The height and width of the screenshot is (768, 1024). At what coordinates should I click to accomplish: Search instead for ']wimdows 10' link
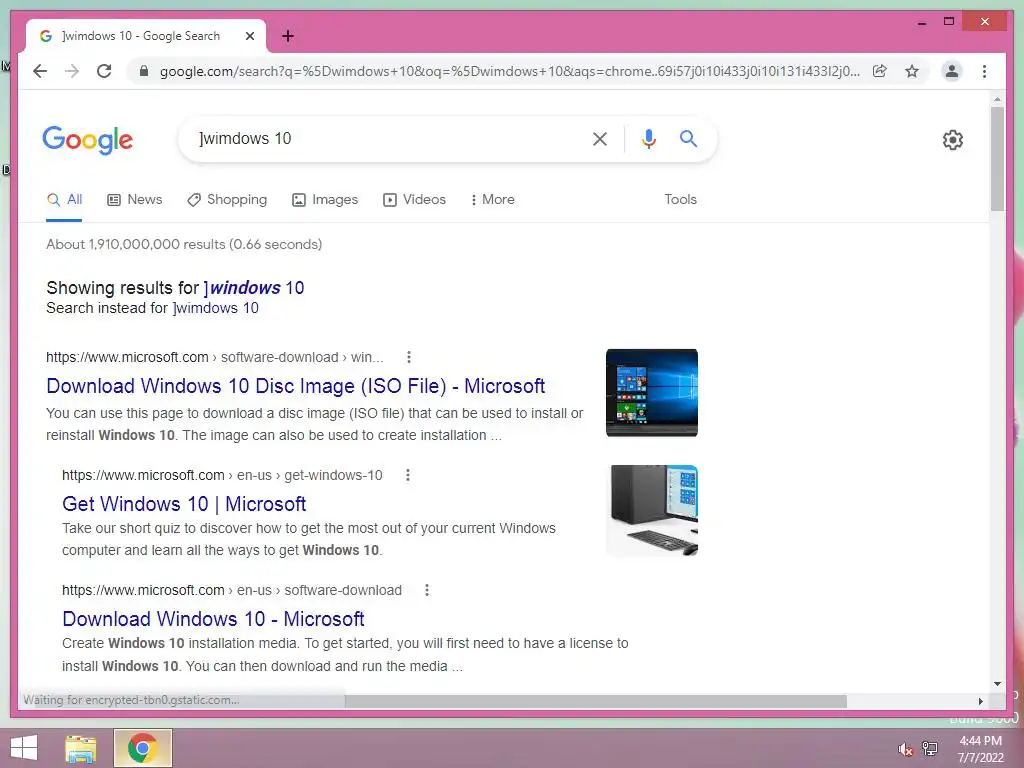tap(216, 308)
